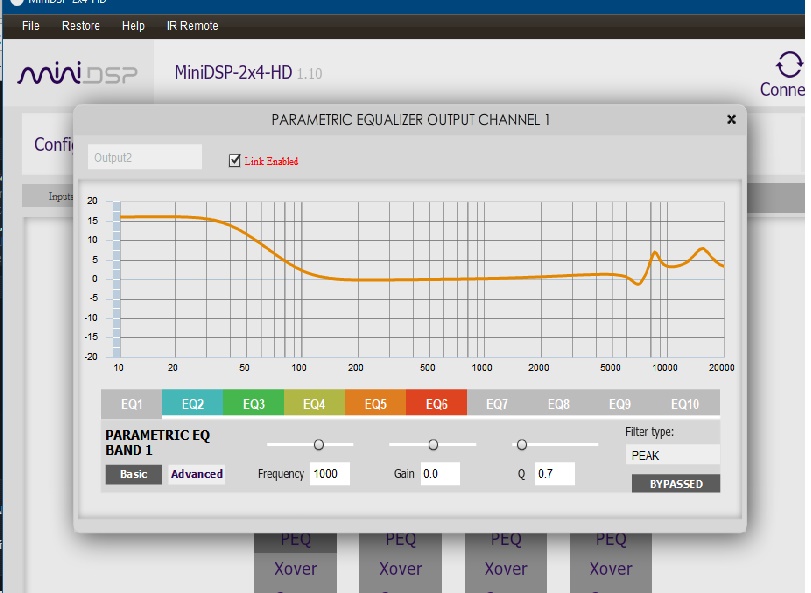Select the EQ9 band tab
Screen dimensions: 811x593
[x=620, y=404]
